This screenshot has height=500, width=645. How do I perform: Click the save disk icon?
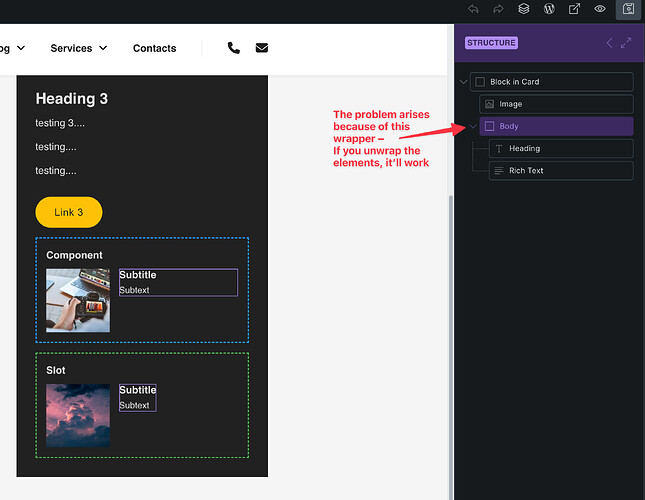(628, 9)
